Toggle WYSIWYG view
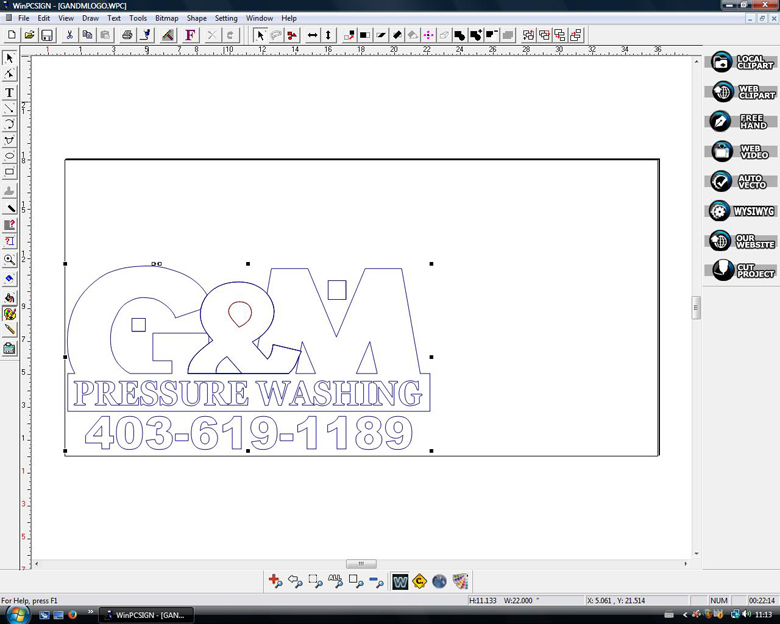Screen dimensions: 780x624 coord(742,211)
